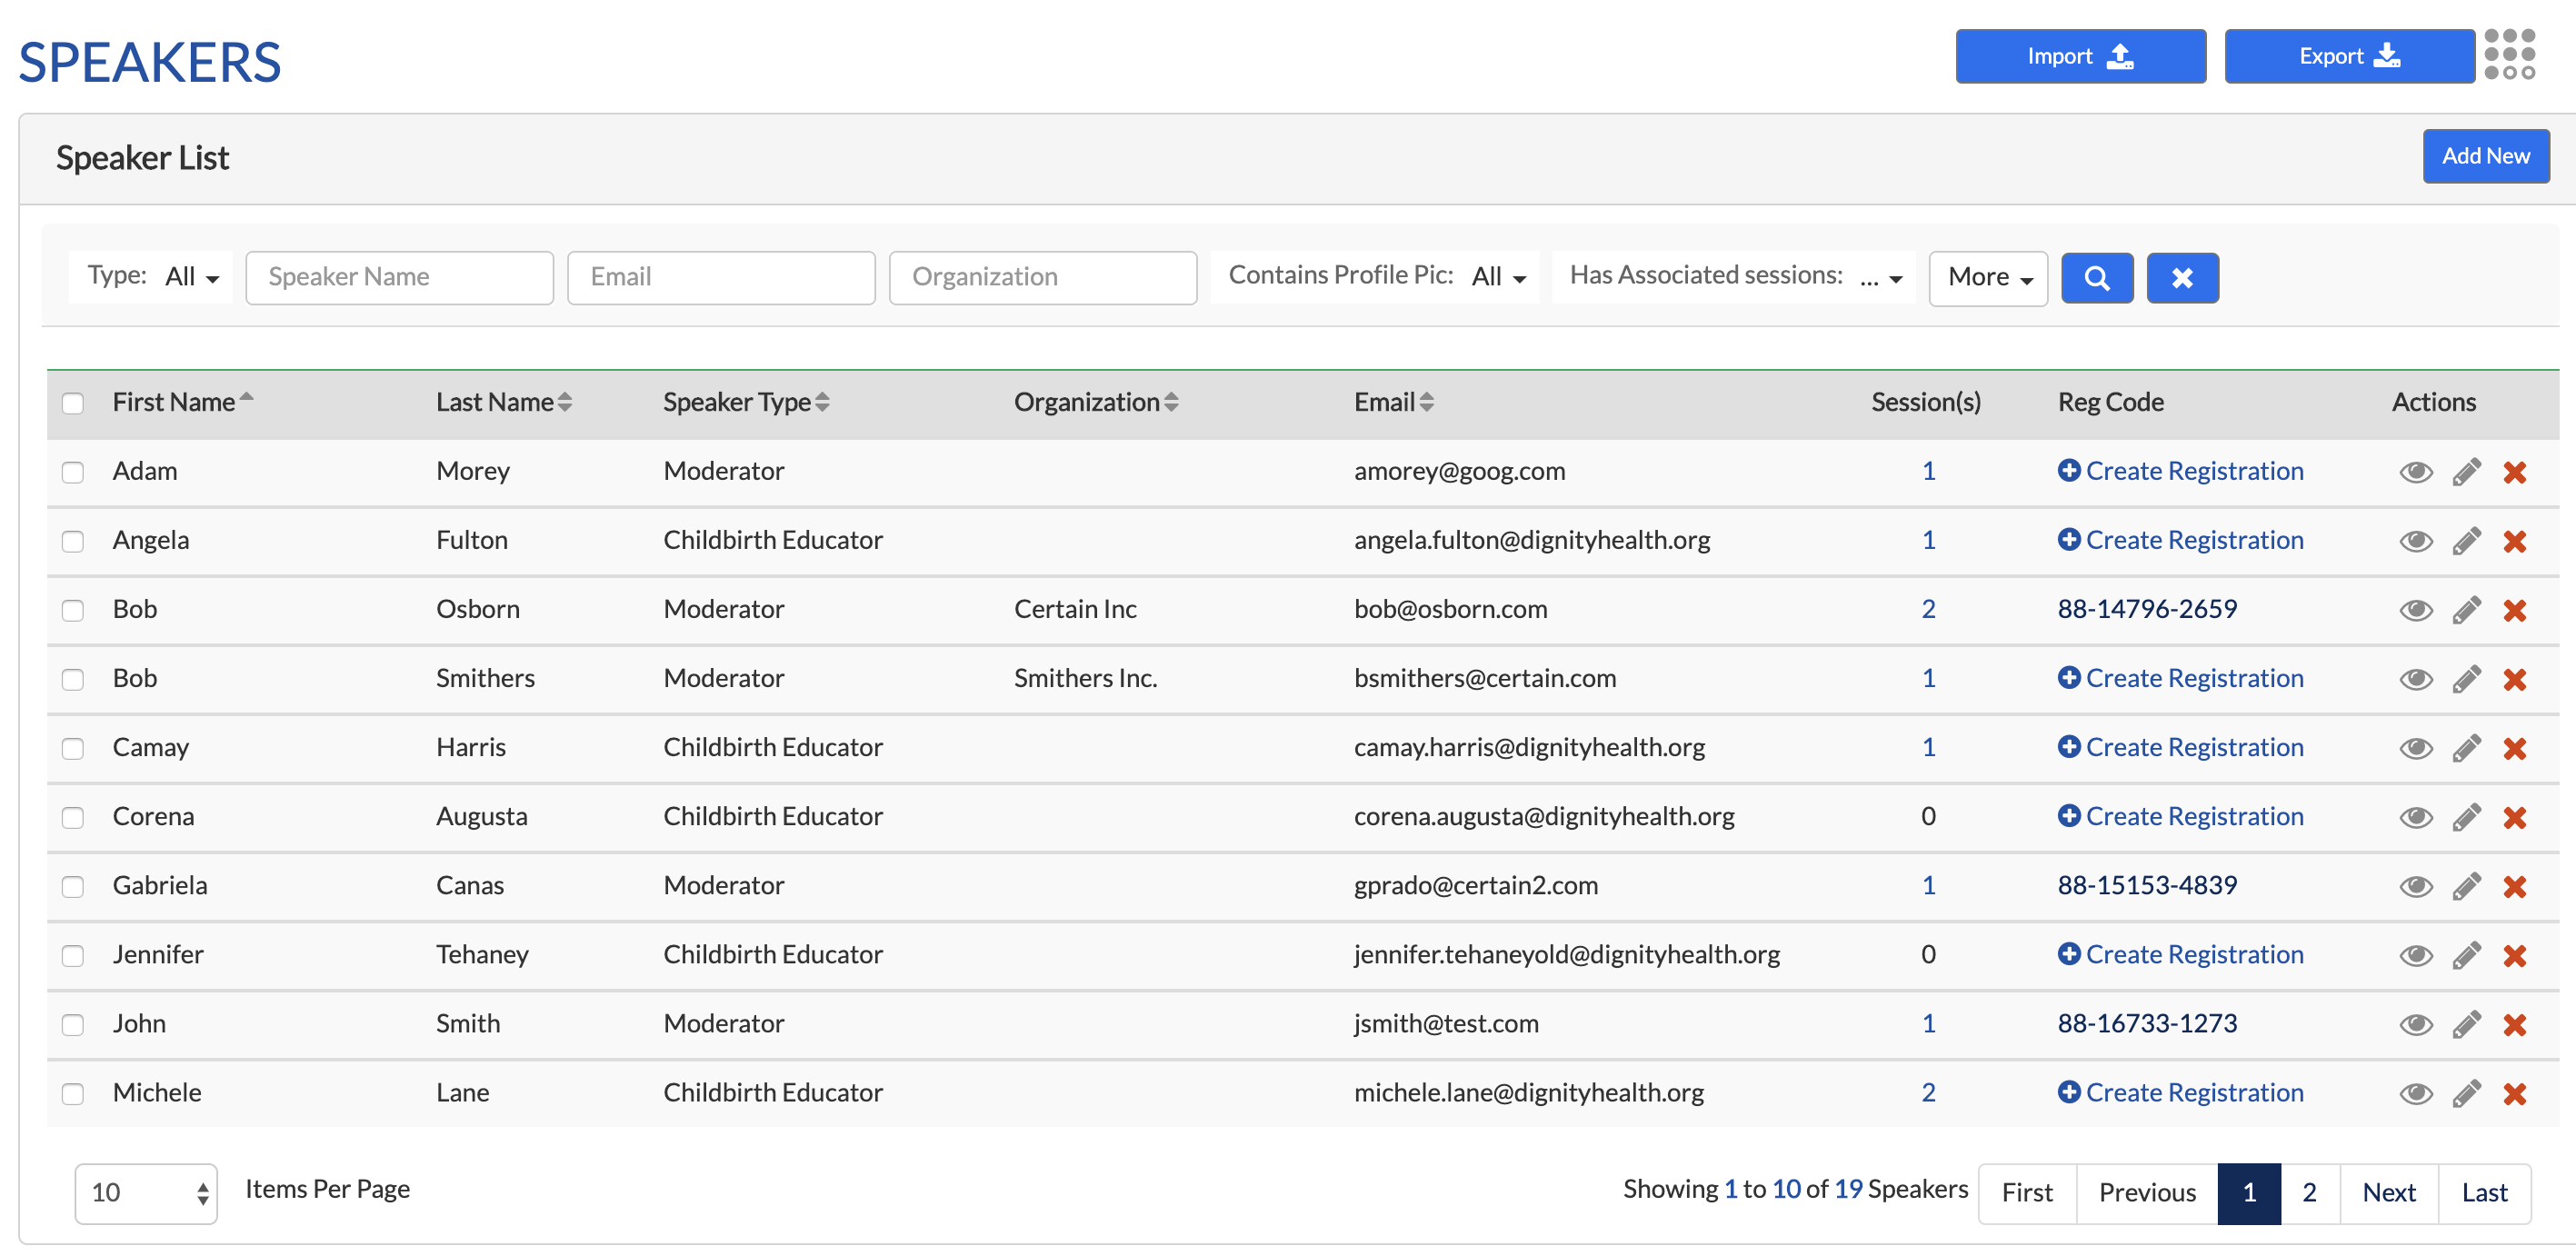Edit Angela Fulton with the pencil icon
The image size is (2576, 1256).
click(x=2467, y=541)
